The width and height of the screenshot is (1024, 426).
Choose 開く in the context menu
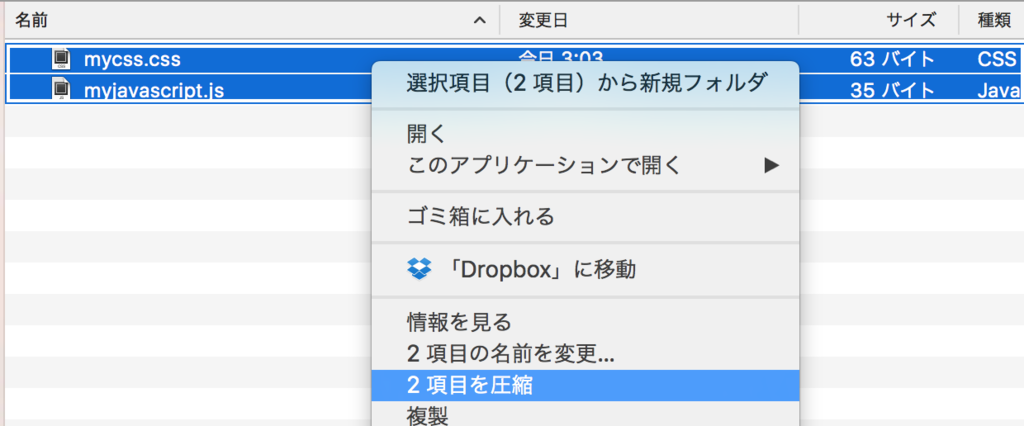[586, 135]
